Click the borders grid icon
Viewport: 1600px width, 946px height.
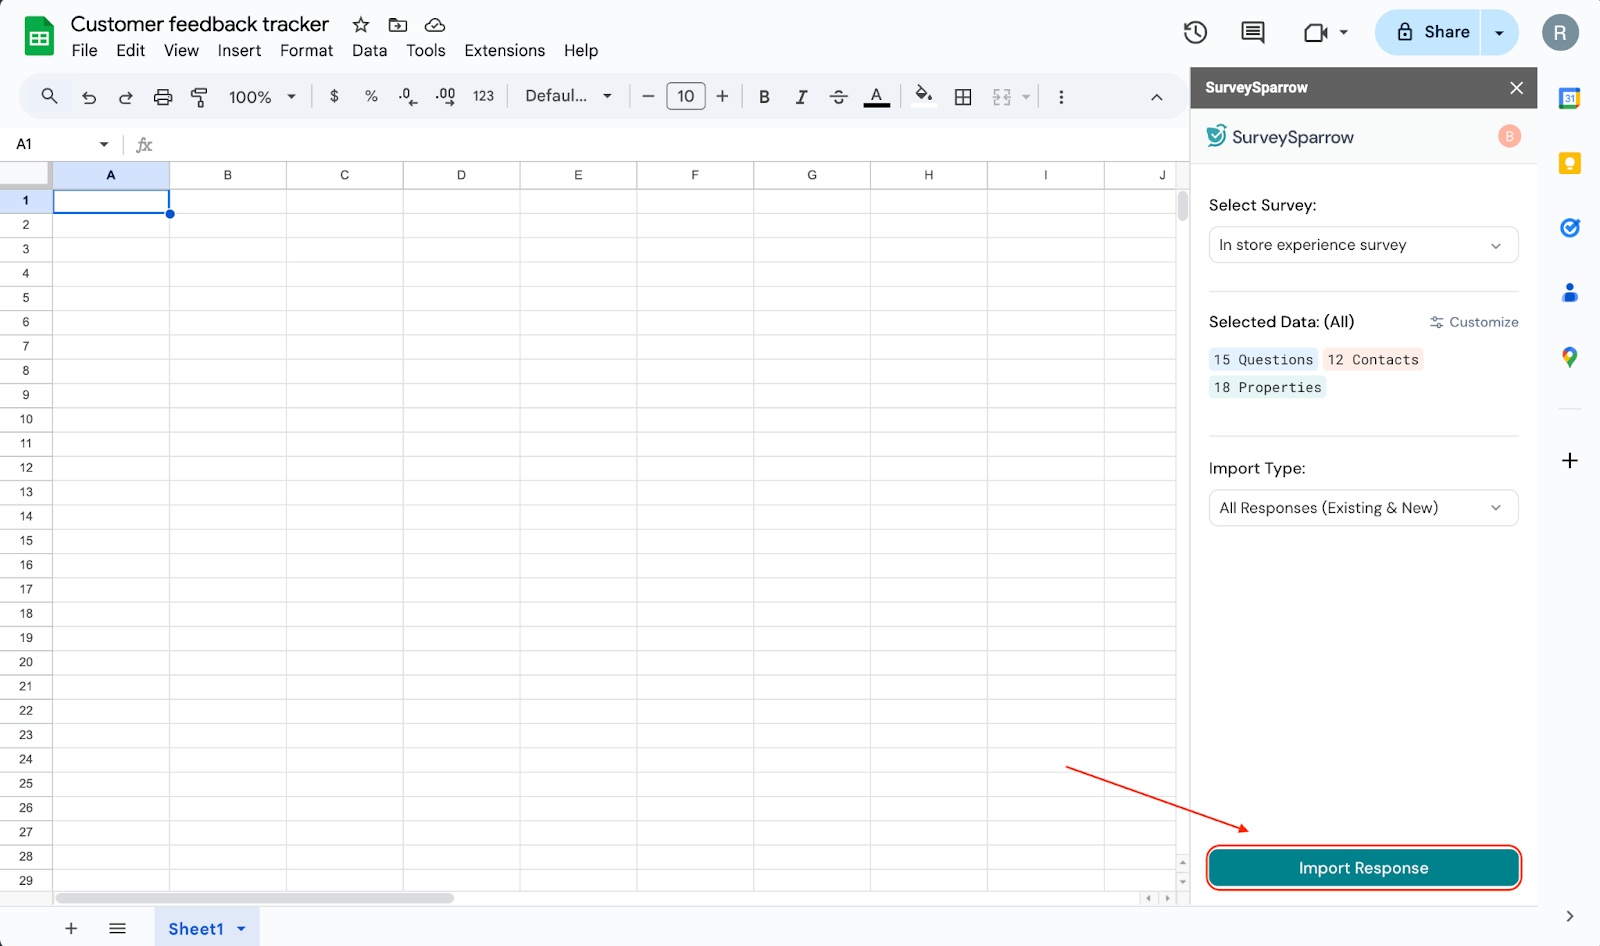[963, 97]
